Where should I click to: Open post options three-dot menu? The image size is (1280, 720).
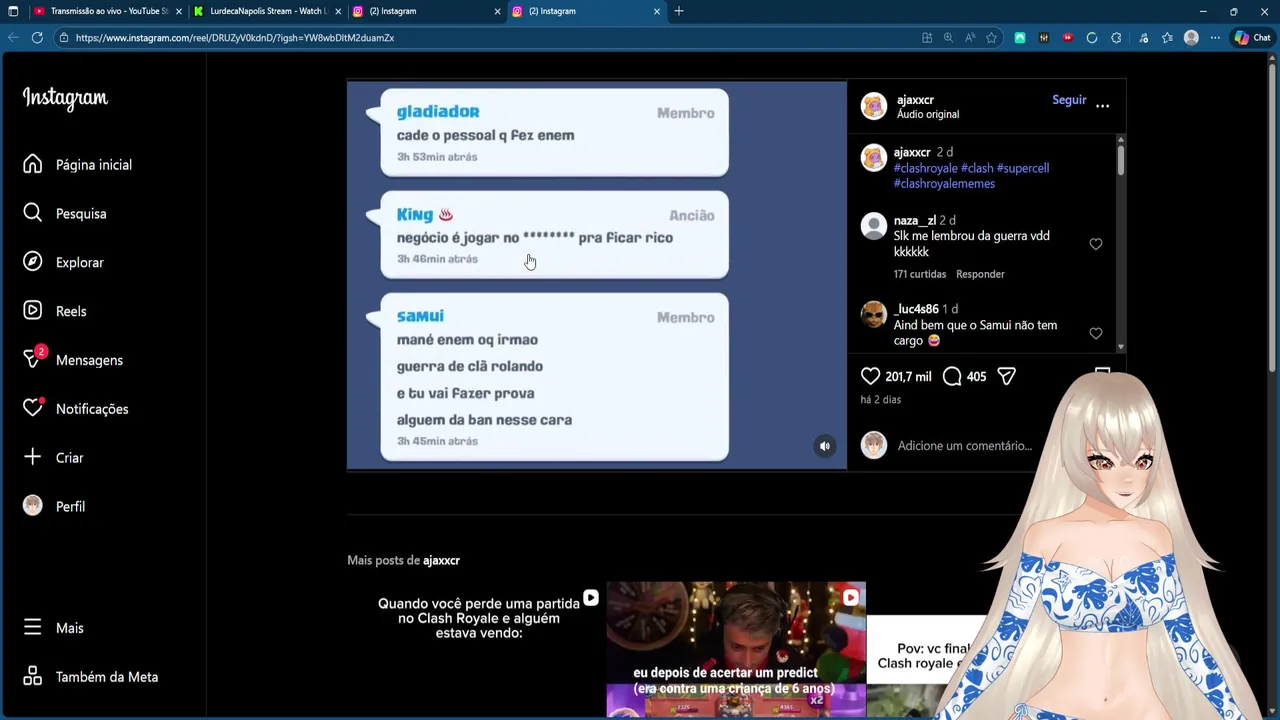click(1103, 105)
